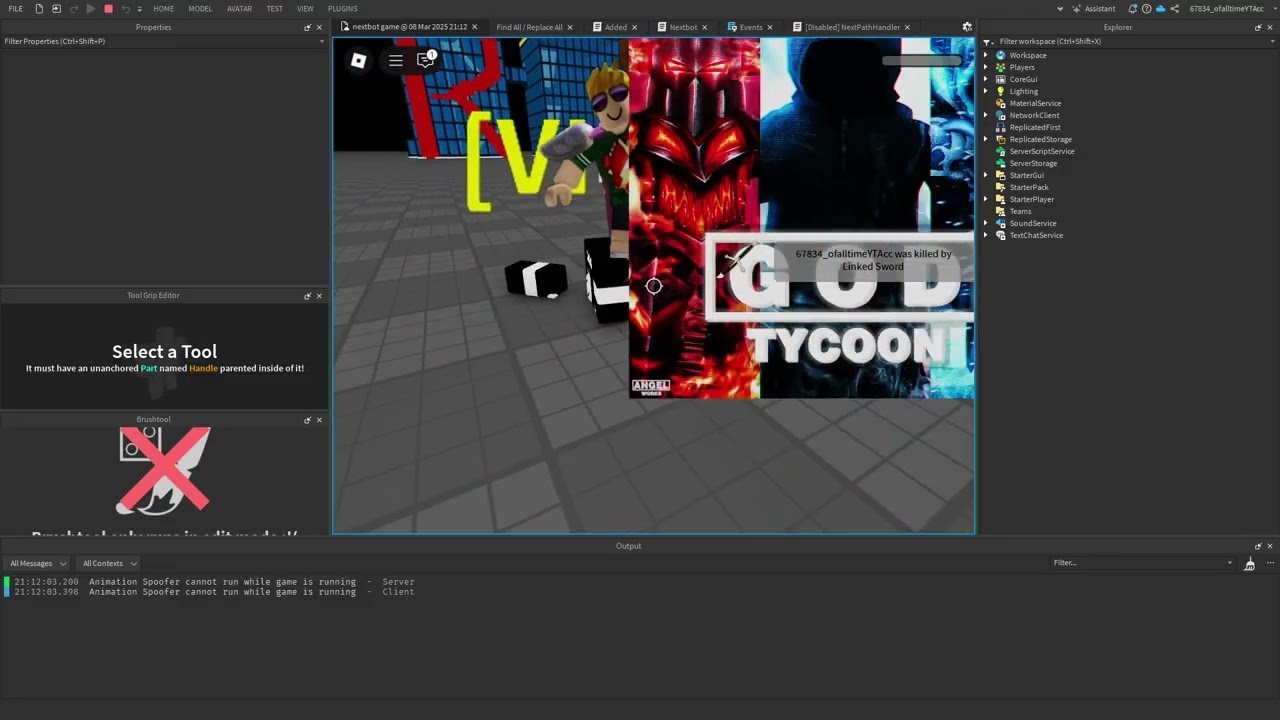
Task: Expand the Workspace tree node
Action: (x=986, y=56)
